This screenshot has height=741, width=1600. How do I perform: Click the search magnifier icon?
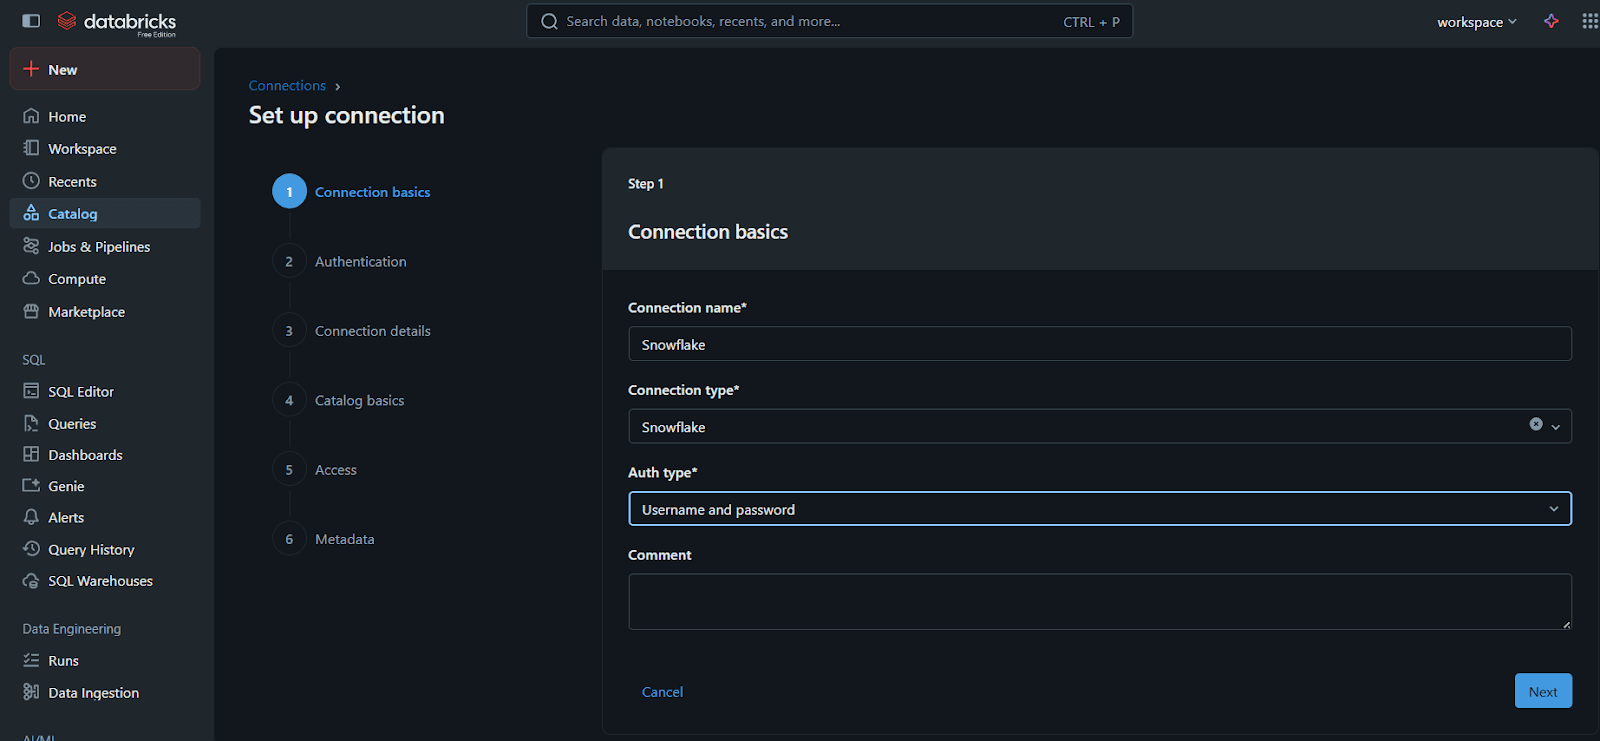pyautogui.click(x=549, y=21)
